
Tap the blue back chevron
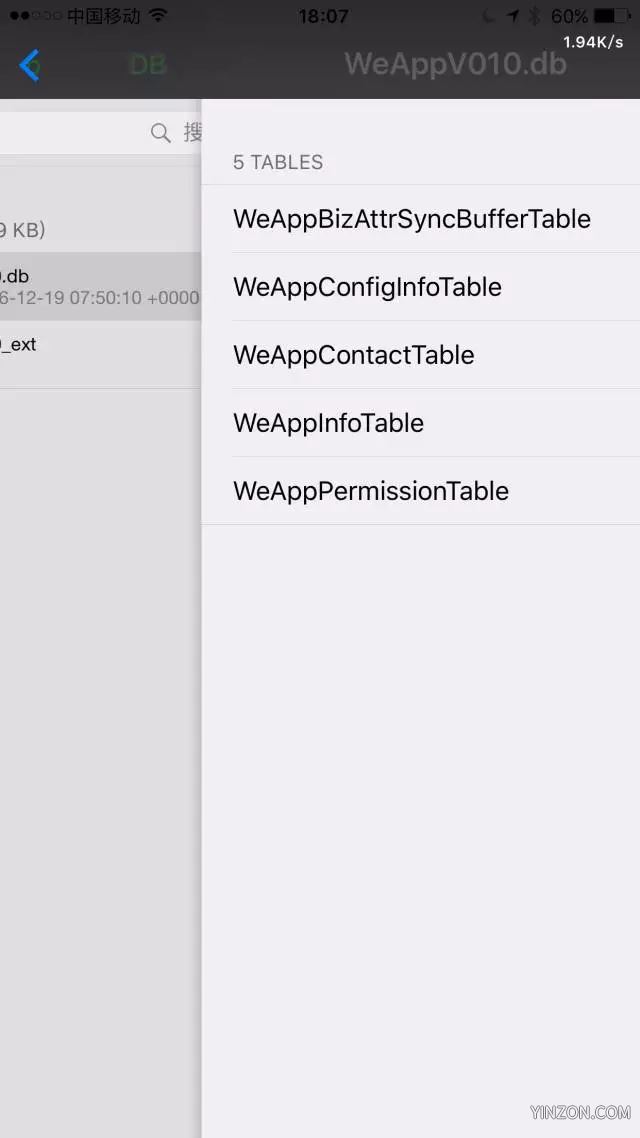(29, 65)
